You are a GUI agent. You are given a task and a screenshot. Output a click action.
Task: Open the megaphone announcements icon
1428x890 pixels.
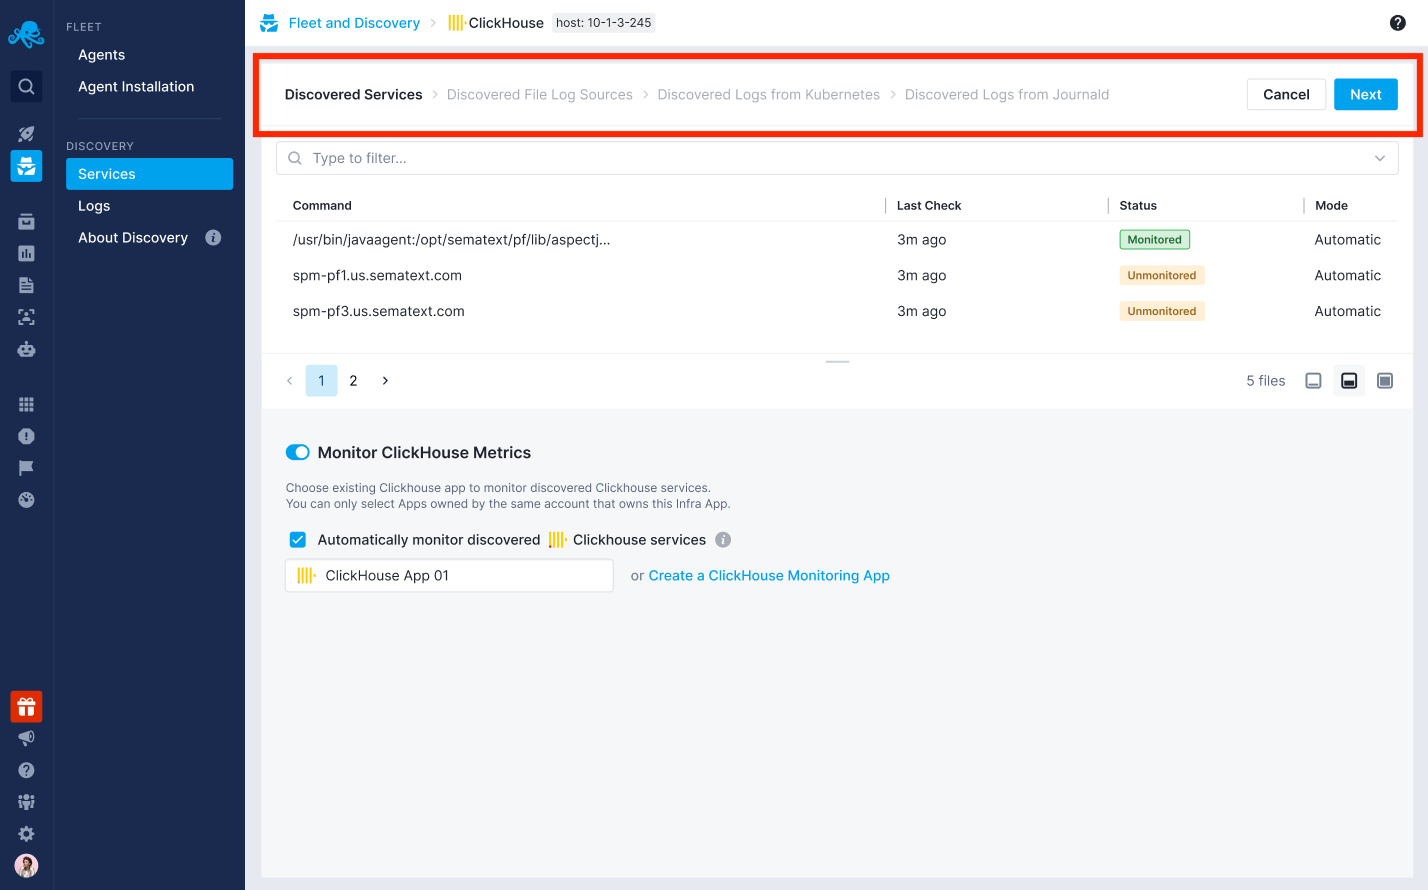pyautogui.click(x=27, y=738)
